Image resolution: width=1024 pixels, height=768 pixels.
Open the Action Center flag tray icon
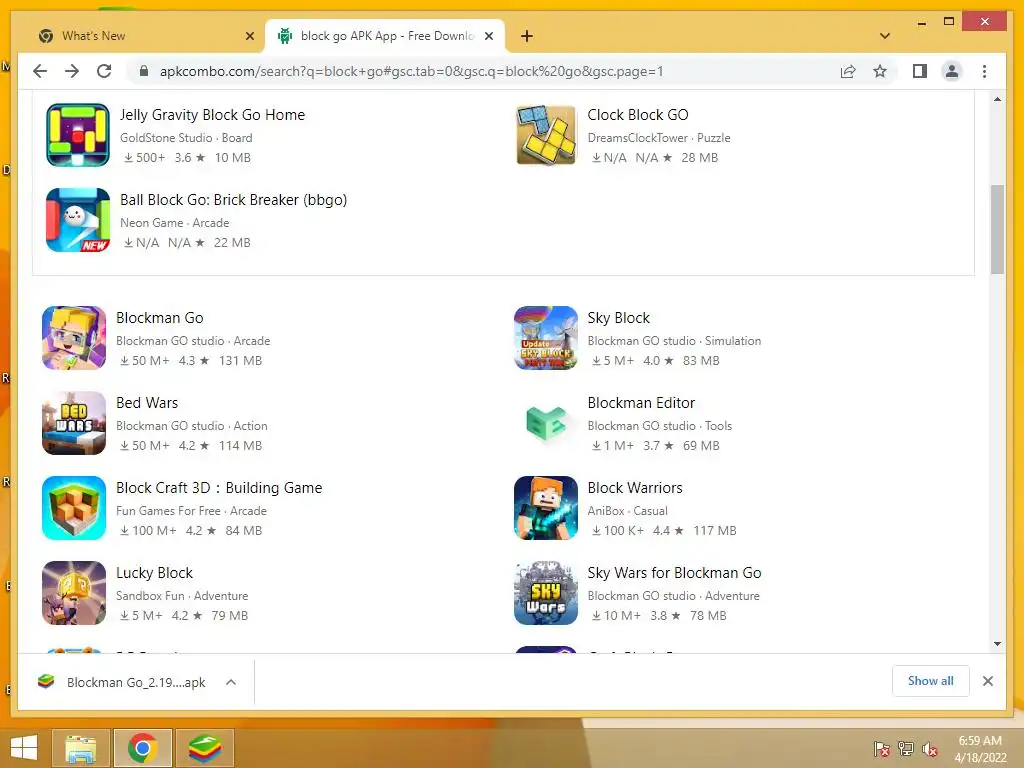tap(882, 749)
